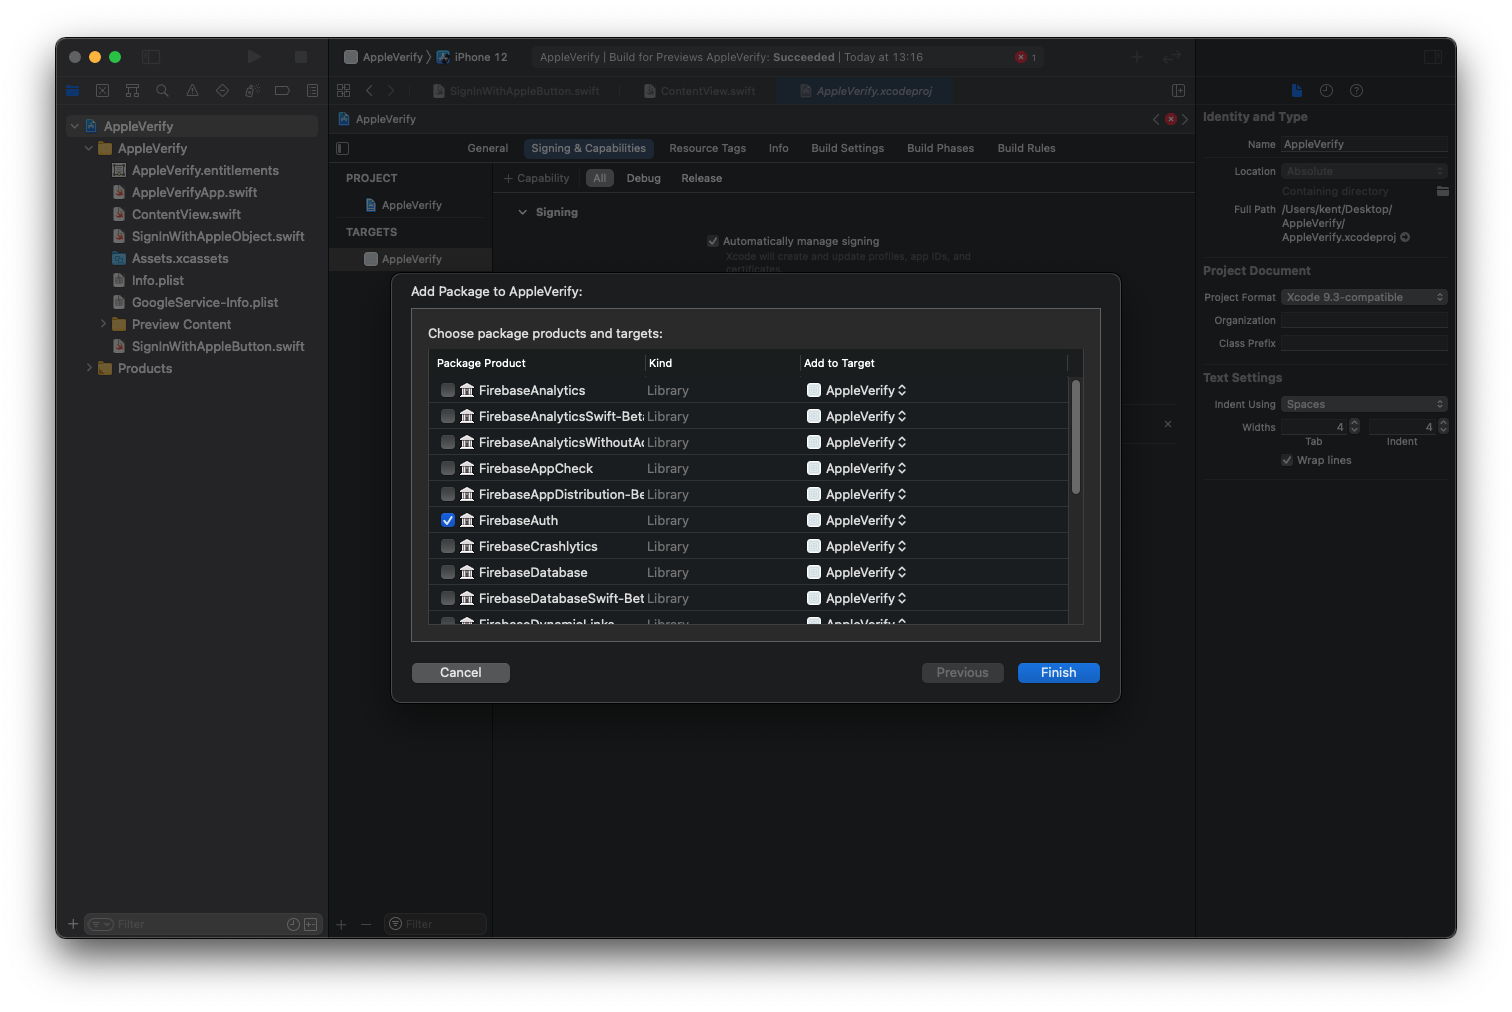The width and height of the screenshot is (1512, 1012).
Task: Reveal full path in Finder arrow icon
Action: pyautogui.click(x=1405, y=237)
